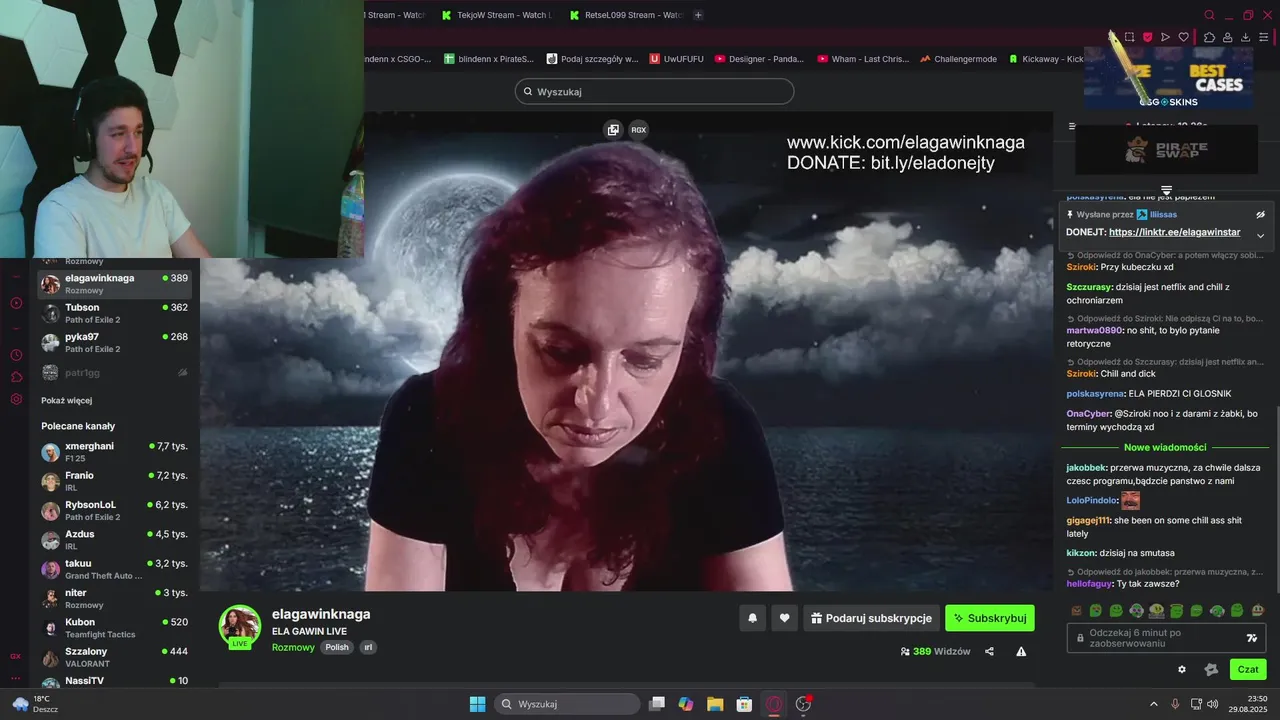Click the Rozmowy category link under streamer name
Screen dimensions: 1280x720
tap(293, 647)
